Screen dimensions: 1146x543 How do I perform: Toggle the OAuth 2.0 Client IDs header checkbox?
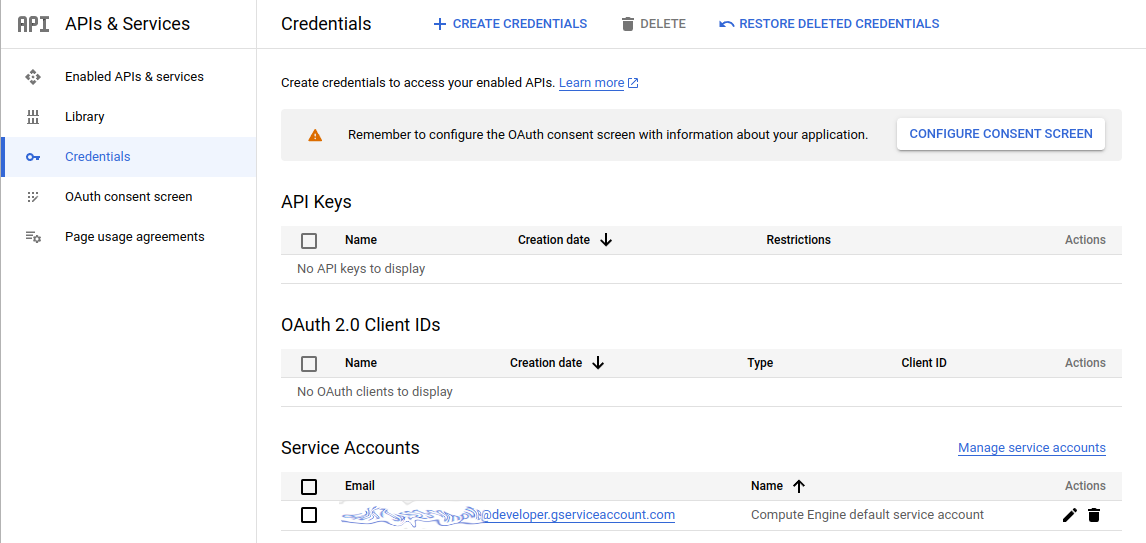coord(309,363)
